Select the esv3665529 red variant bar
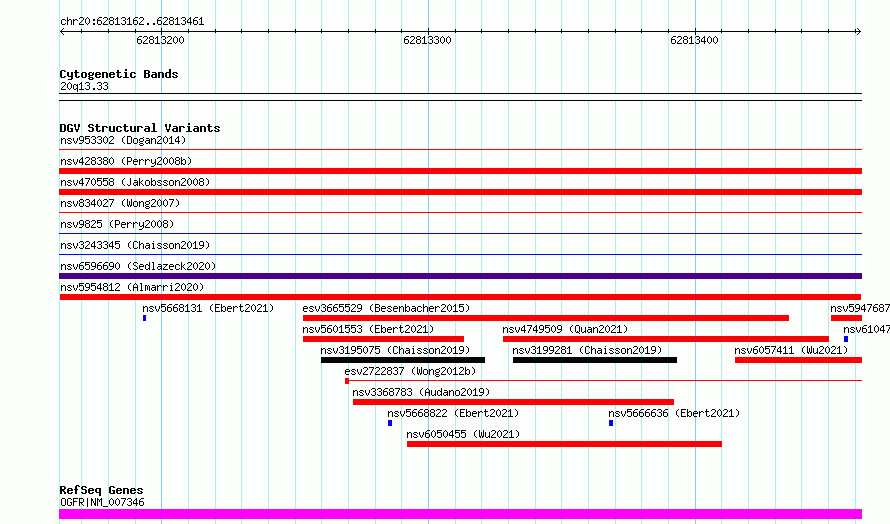 tap(546, 318)
